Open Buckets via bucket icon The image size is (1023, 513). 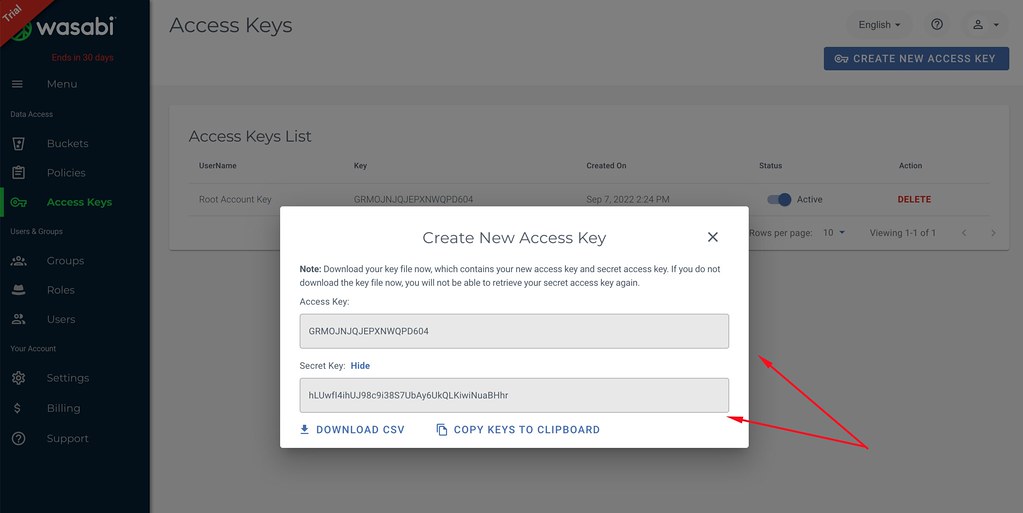18,144
